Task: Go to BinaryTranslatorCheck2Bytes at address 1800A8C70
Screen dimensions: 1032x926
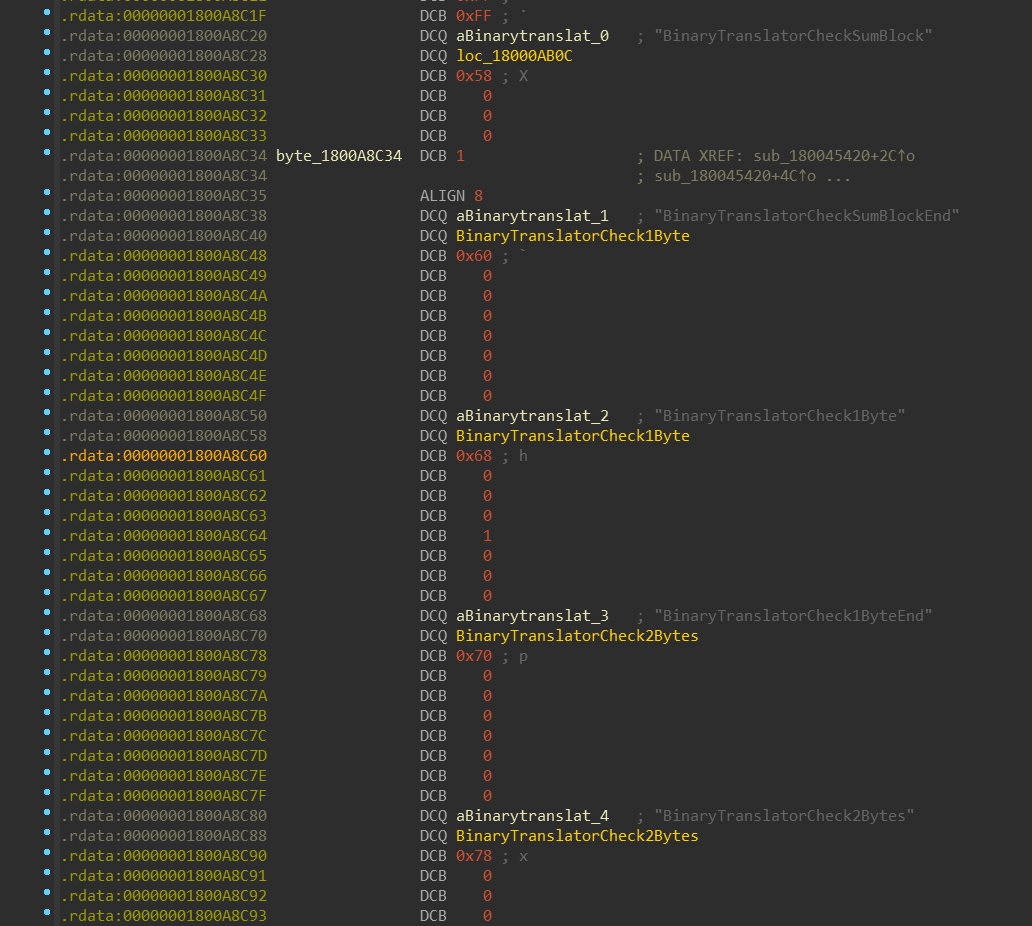Action: click(577, 636)
